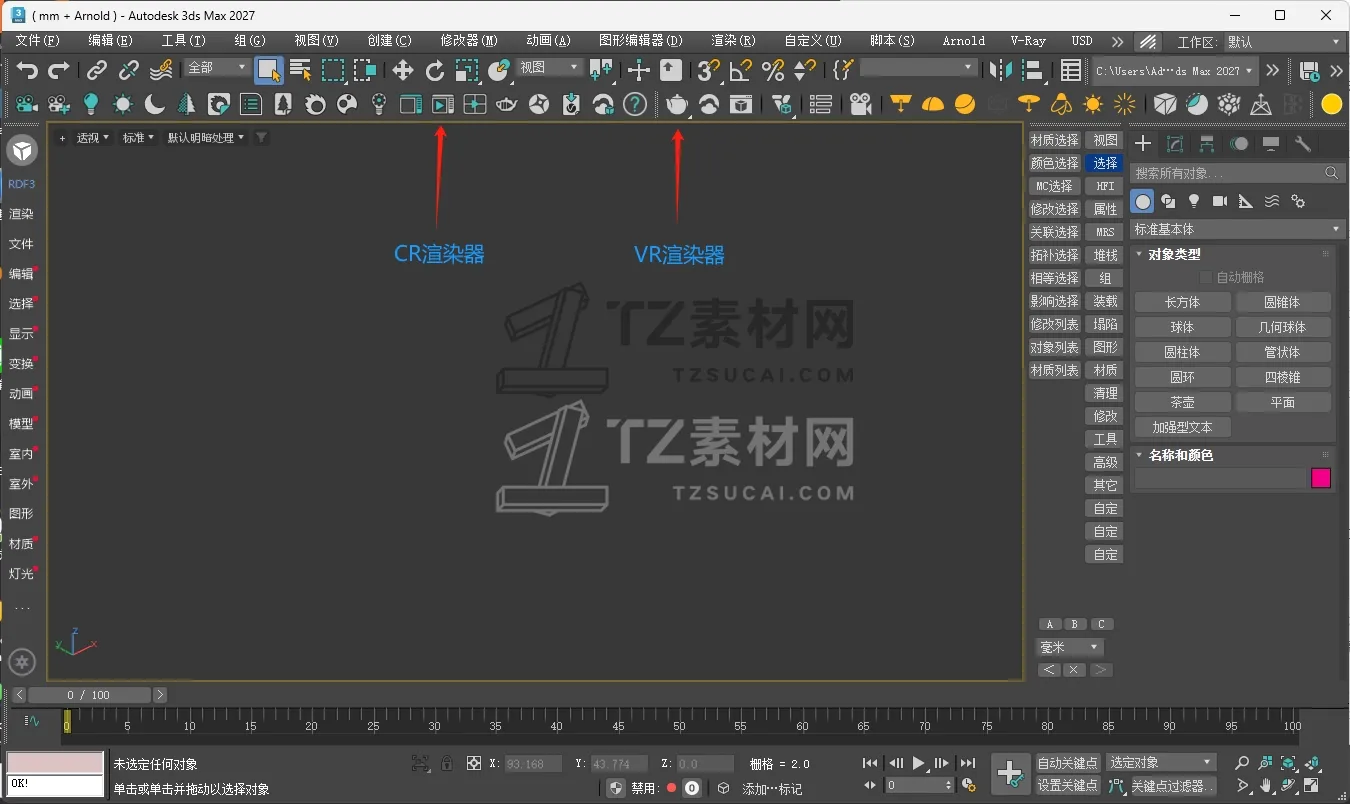Toggle the Percent Snap icon
This screenshot has width=1350, height=804.
coord(773,69)
